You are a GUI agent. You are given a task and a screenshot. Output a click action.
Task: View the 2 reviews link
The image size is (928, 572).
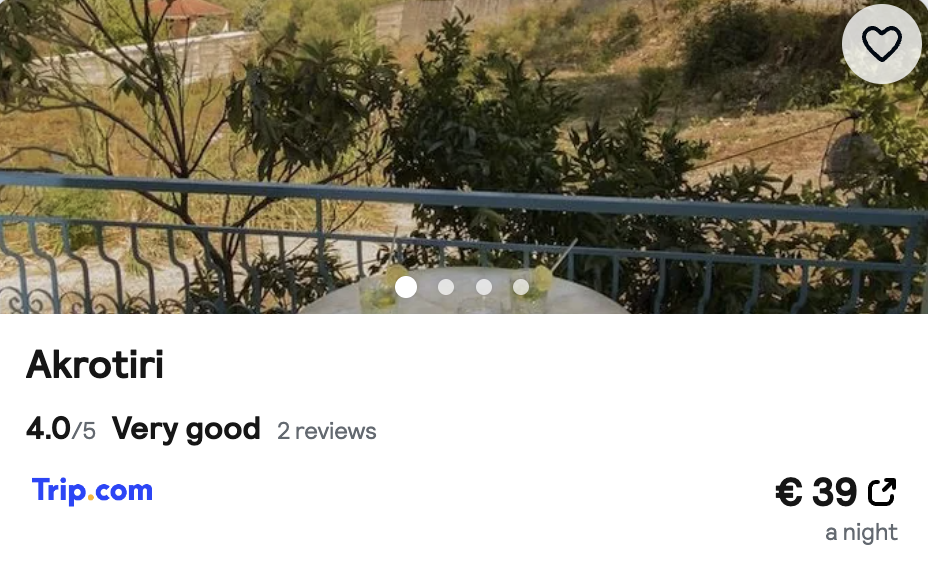pos(327,431)
